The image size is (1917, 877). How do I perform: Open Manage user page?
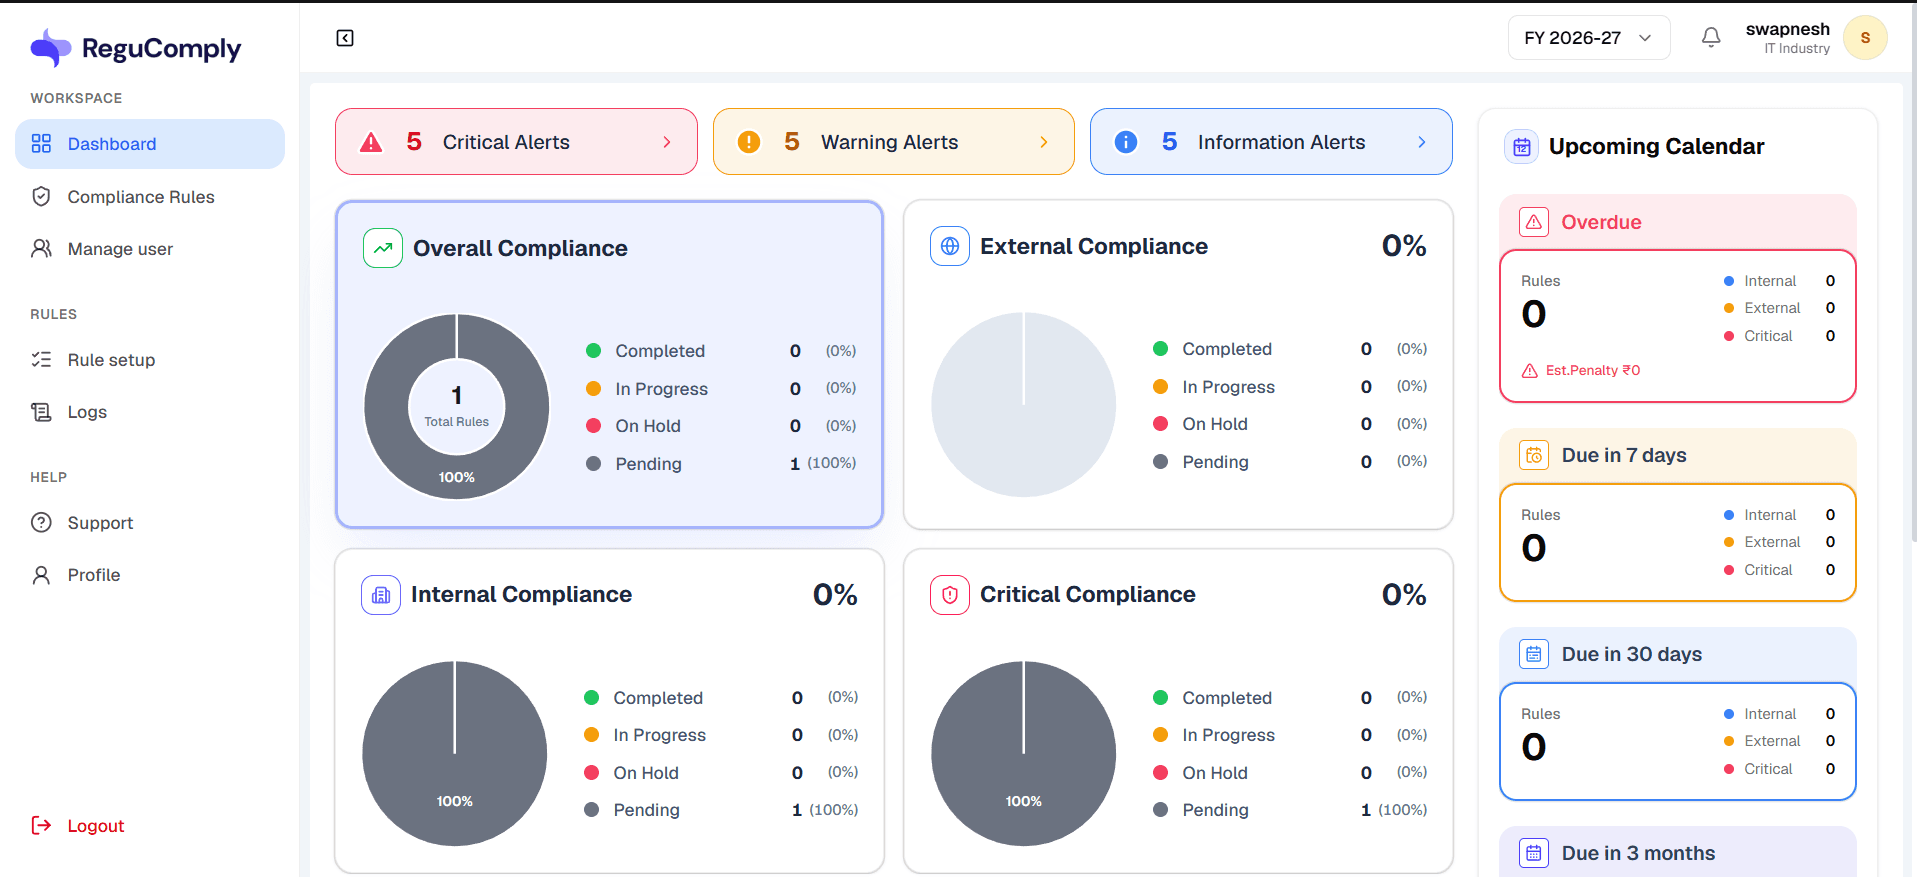(x=150, y=249)
